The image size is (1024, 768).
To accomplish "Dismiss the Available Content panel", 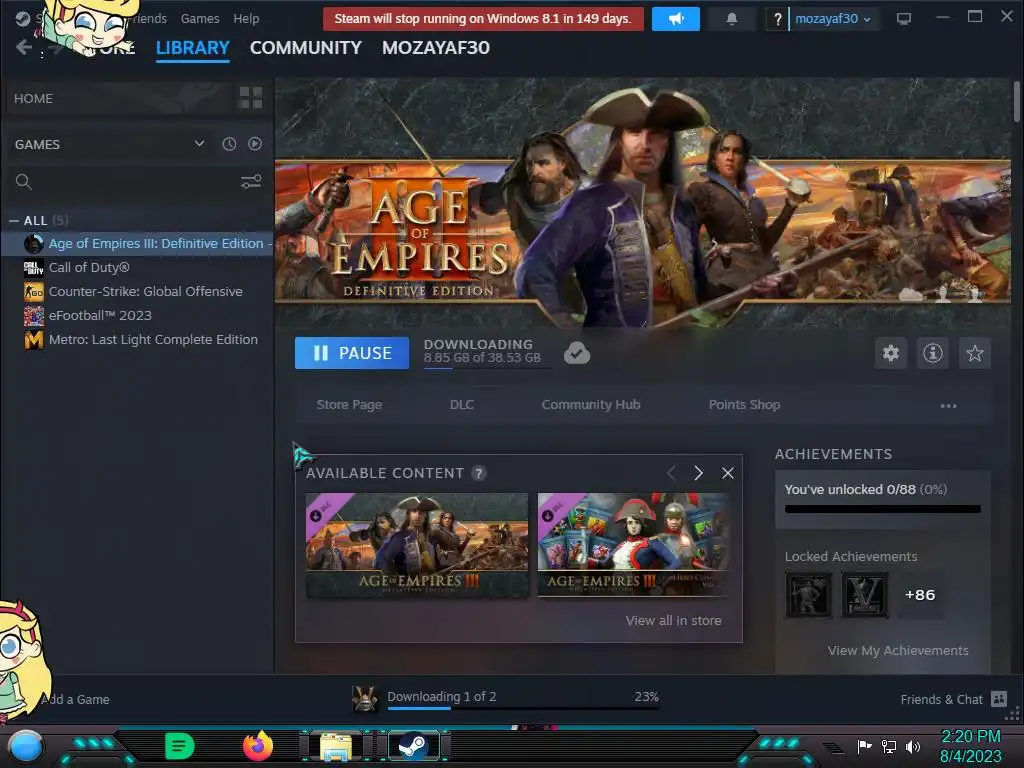I will pos(728,473).
